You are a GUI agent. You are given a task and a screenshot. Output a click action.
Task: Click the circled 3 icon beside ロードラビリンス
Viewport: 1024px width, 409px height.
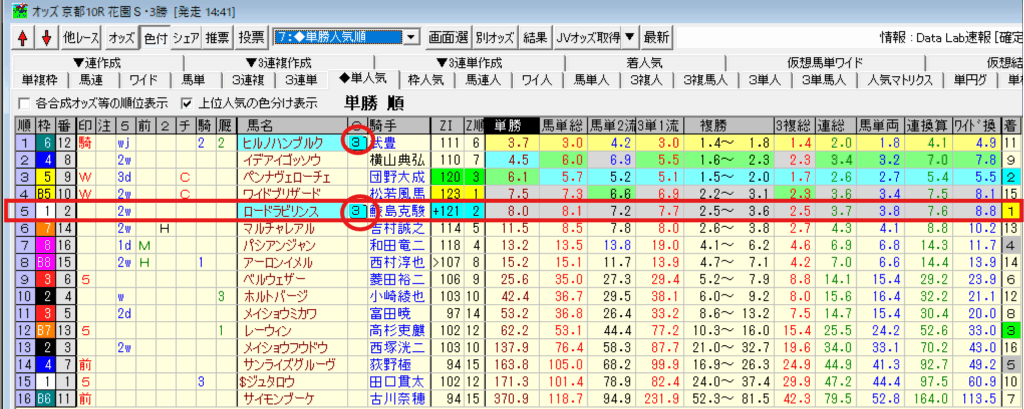[x=357, y=211]
